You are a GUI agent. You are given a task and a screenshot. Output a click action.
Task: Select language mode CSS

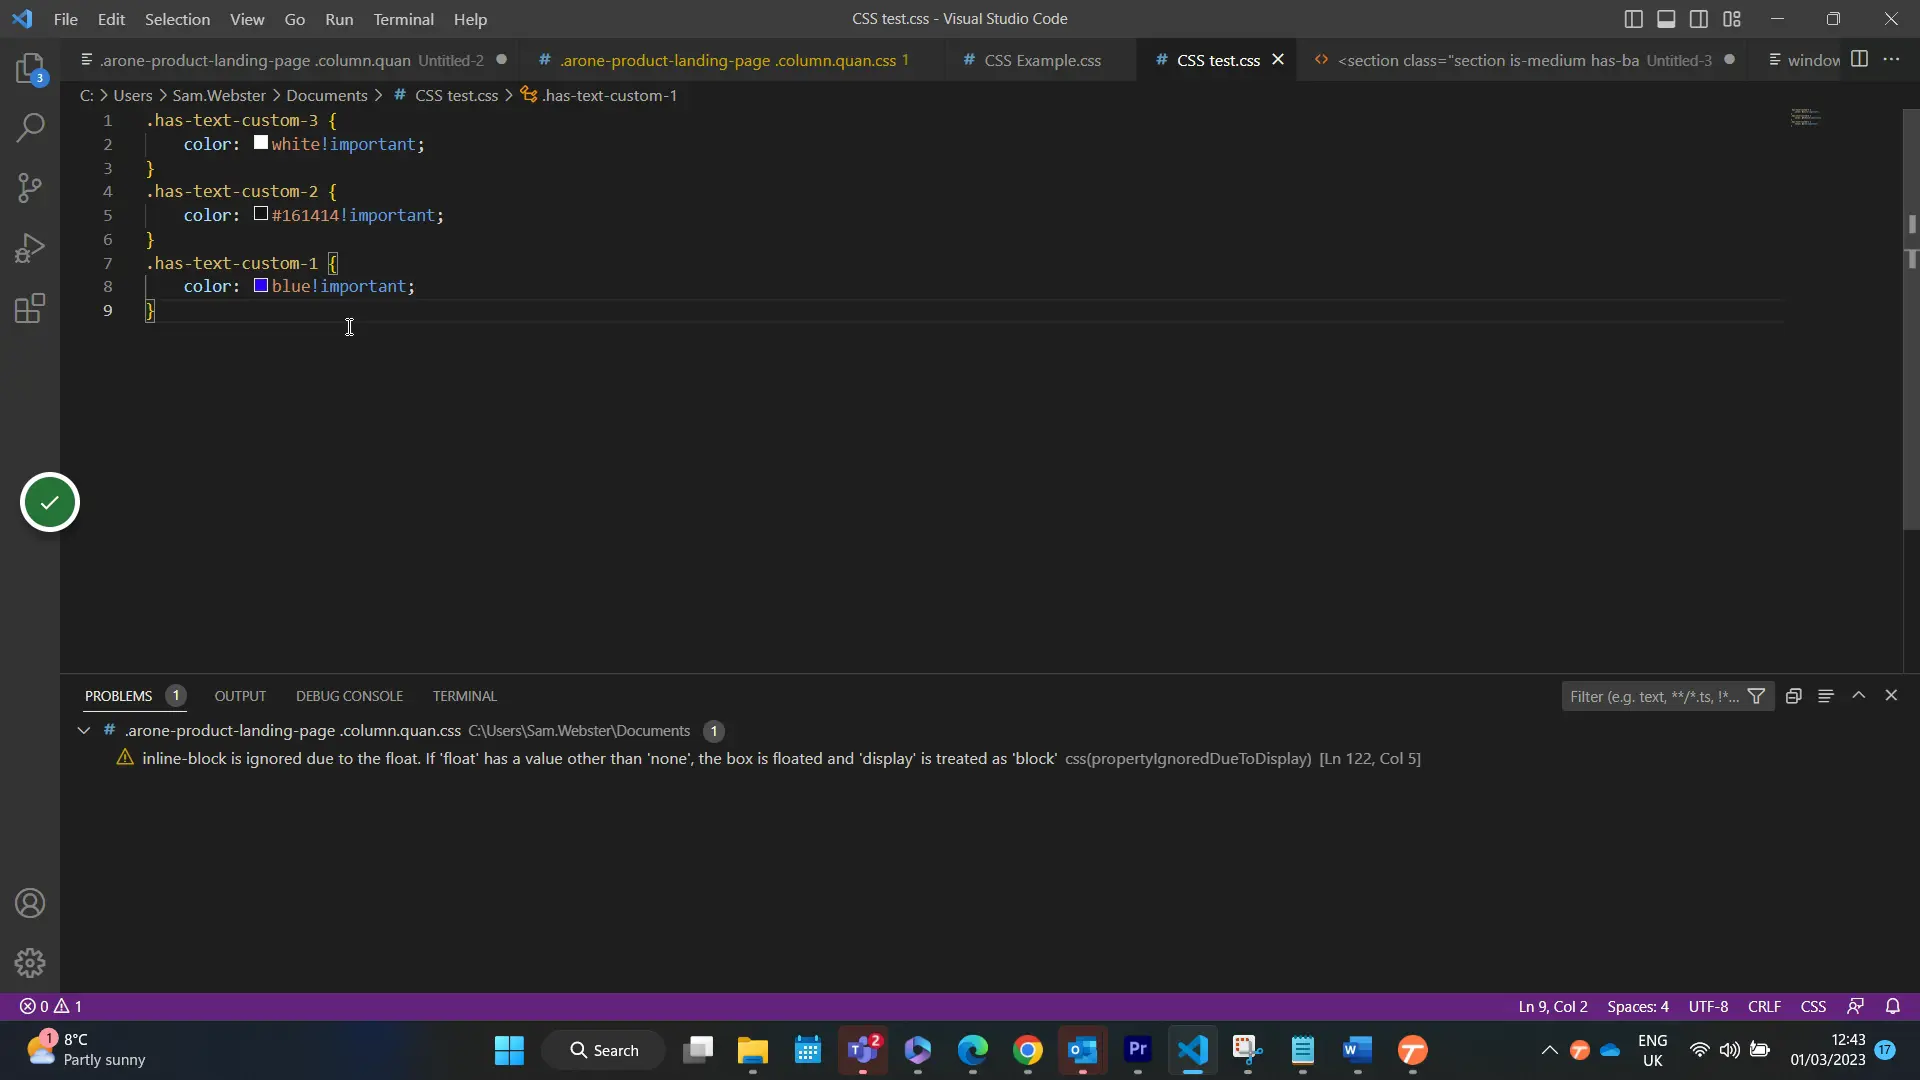coord(1813,1007)
